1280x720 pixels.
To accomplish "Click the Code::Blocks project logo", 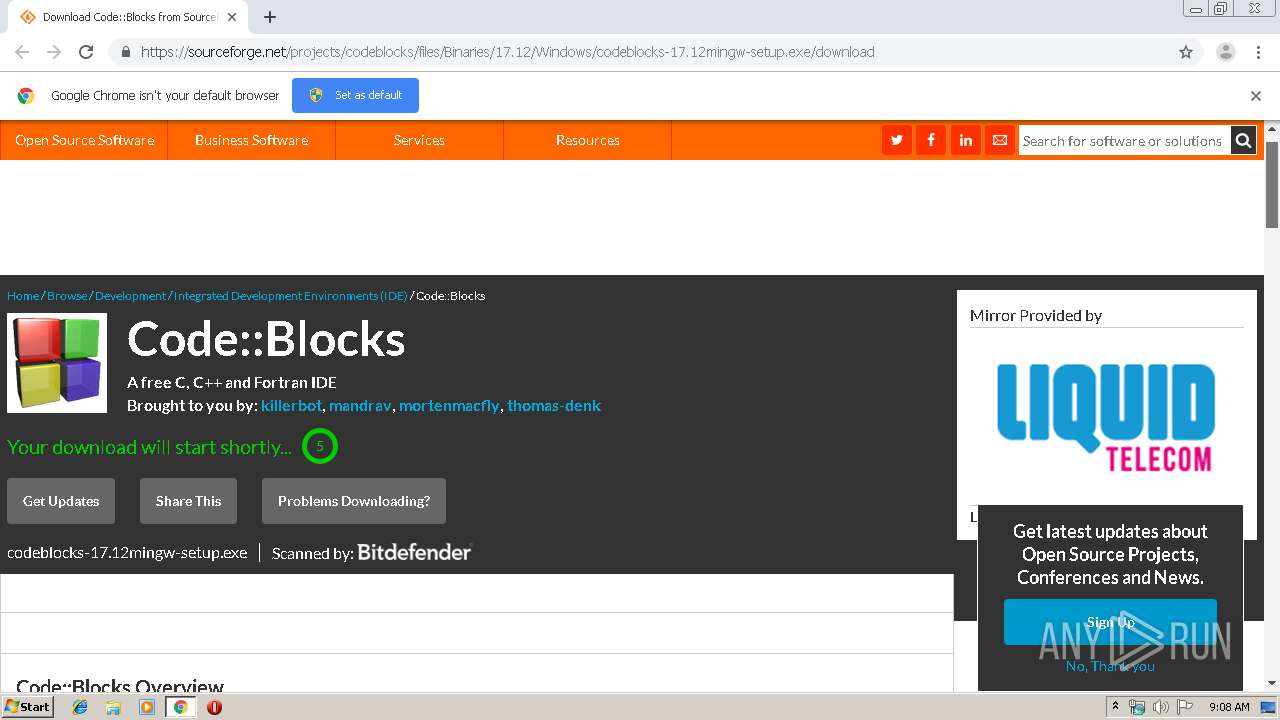I will click(x=57, y=363).
